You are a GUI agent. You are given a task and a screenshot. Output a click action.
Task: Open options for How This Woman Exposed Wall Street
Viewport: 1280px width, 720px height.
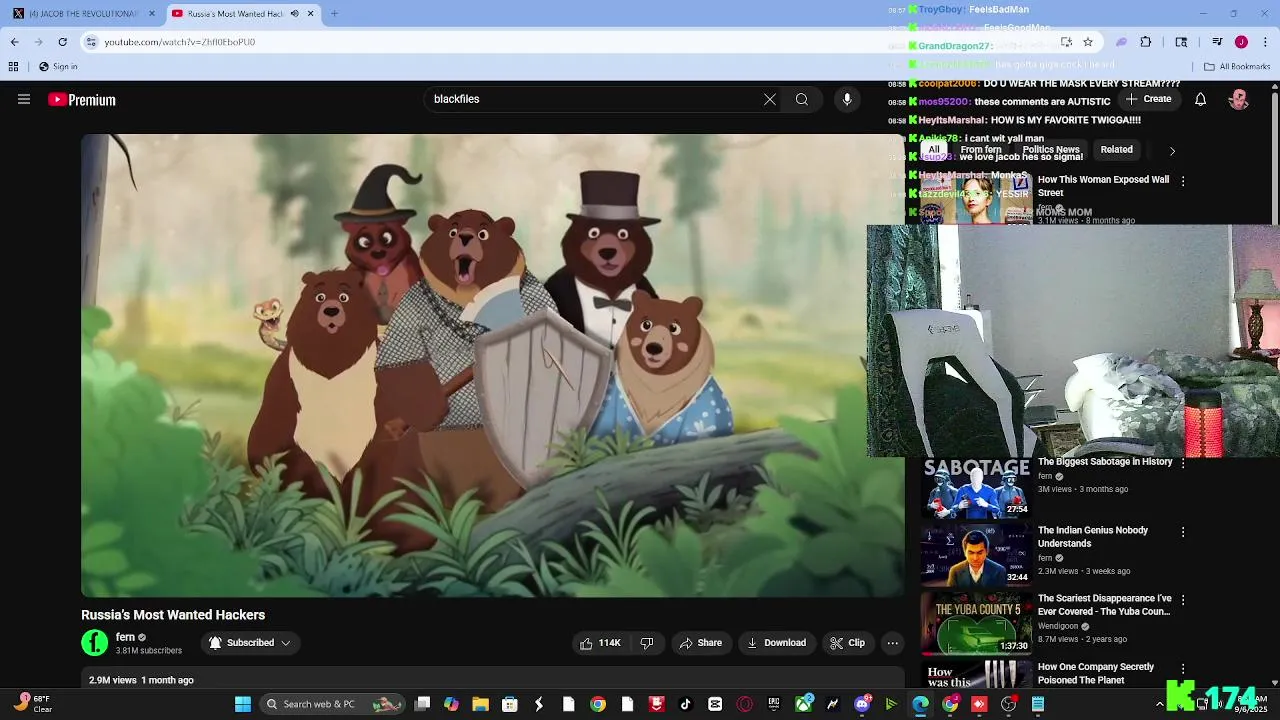coord(1183,181)
